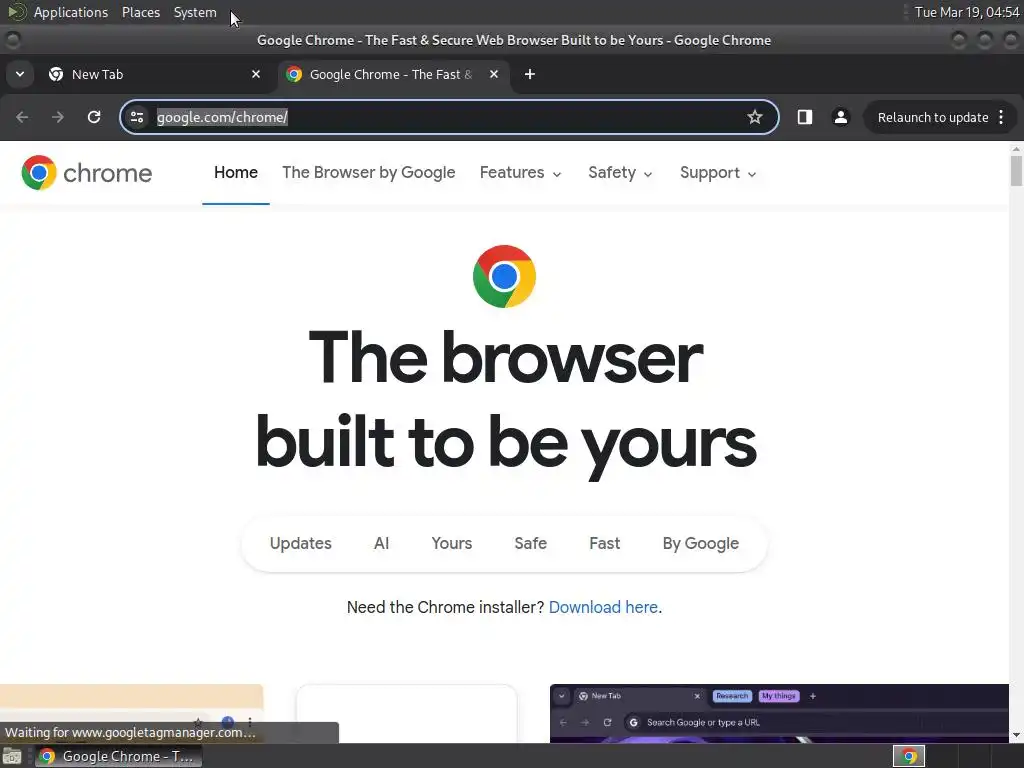
Task: Click the scrollbar down arrow
Action: (1016, 735)
